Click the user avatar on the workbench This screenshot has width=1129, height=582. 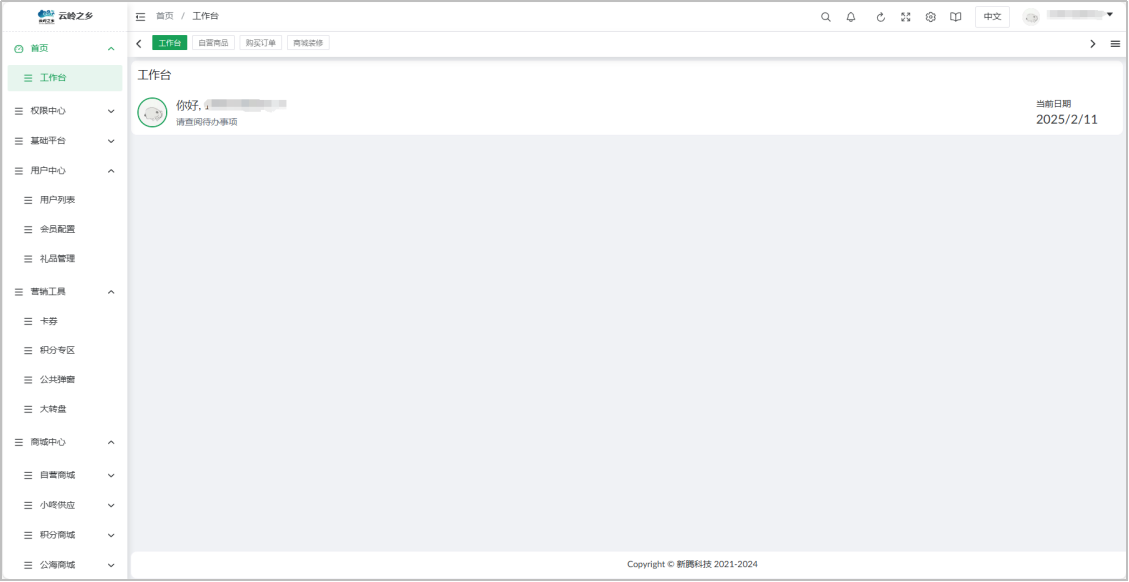coord(152,112)
